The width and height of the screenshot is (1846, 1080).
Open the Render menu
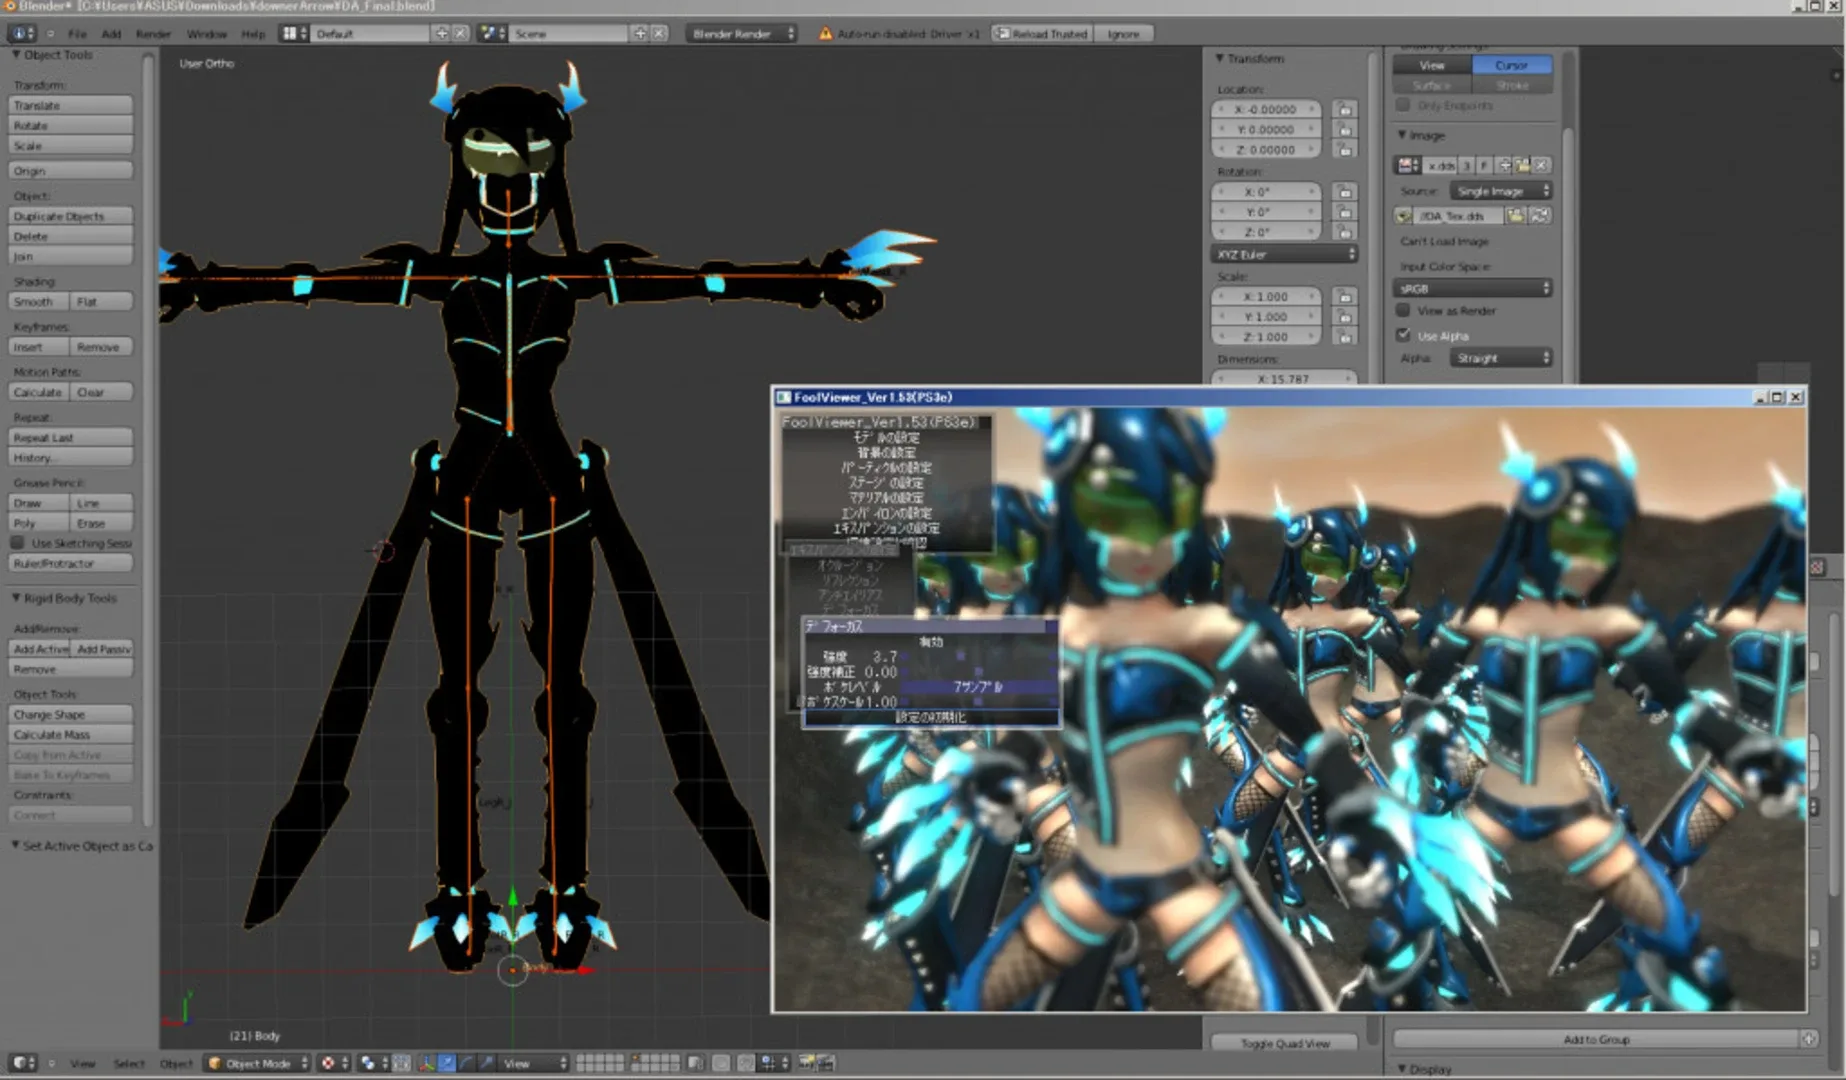click(x=154, y=33)
